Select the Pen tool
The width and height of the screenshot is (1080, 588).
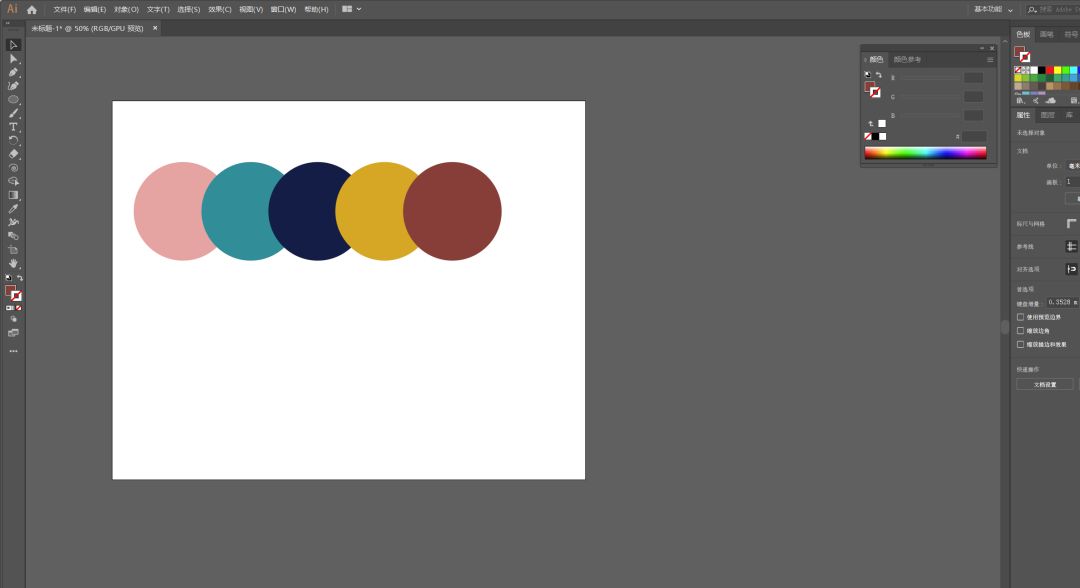pyautogui.click(x=13, y=72)
